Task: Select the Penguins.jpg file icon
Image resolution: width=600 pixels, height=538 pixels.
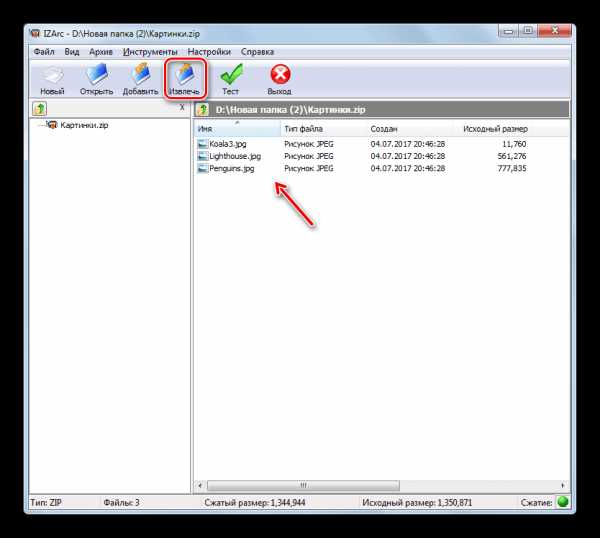Action: 202,168
